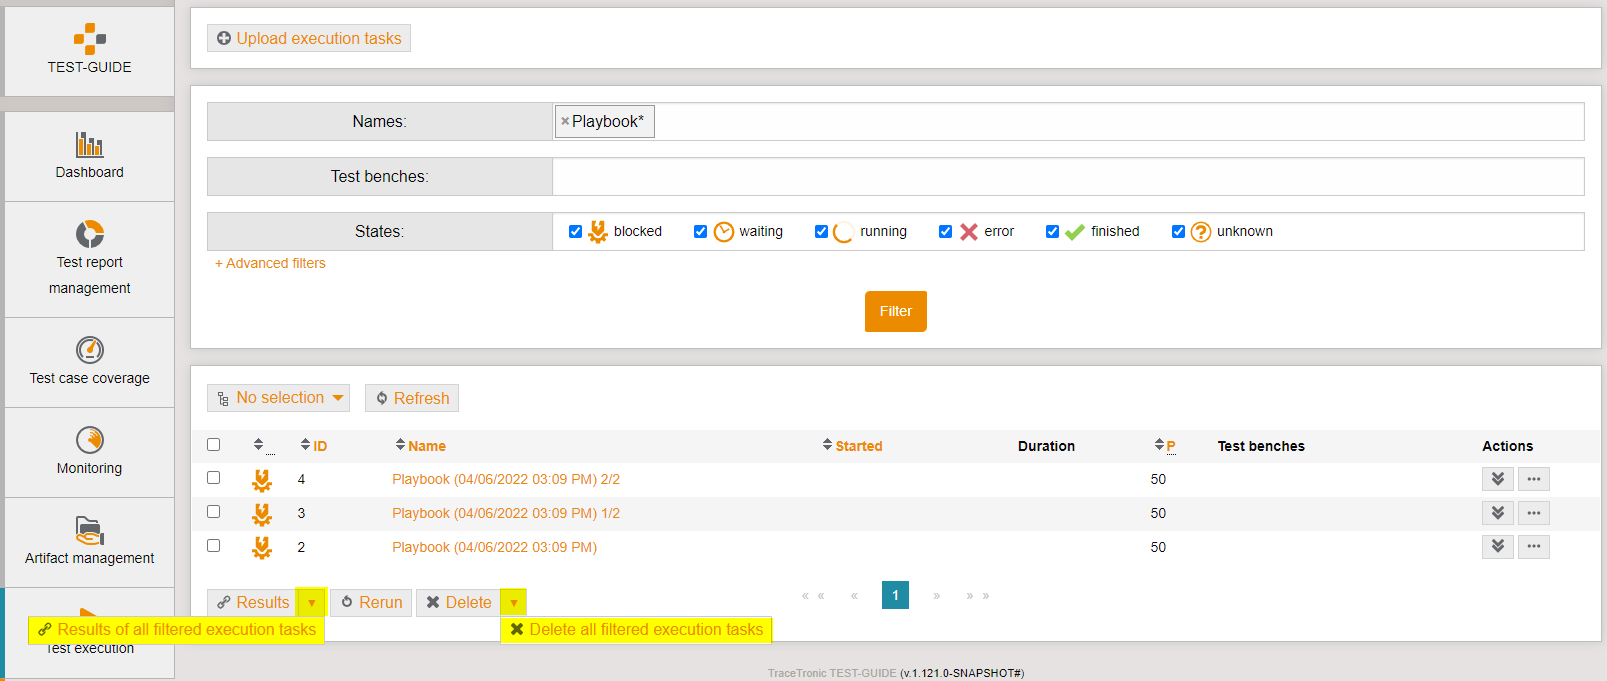Open the Delete dropdown arrow
This screenshot has height=681, width=1607.
pyautogui.click(x=513, y=602)
